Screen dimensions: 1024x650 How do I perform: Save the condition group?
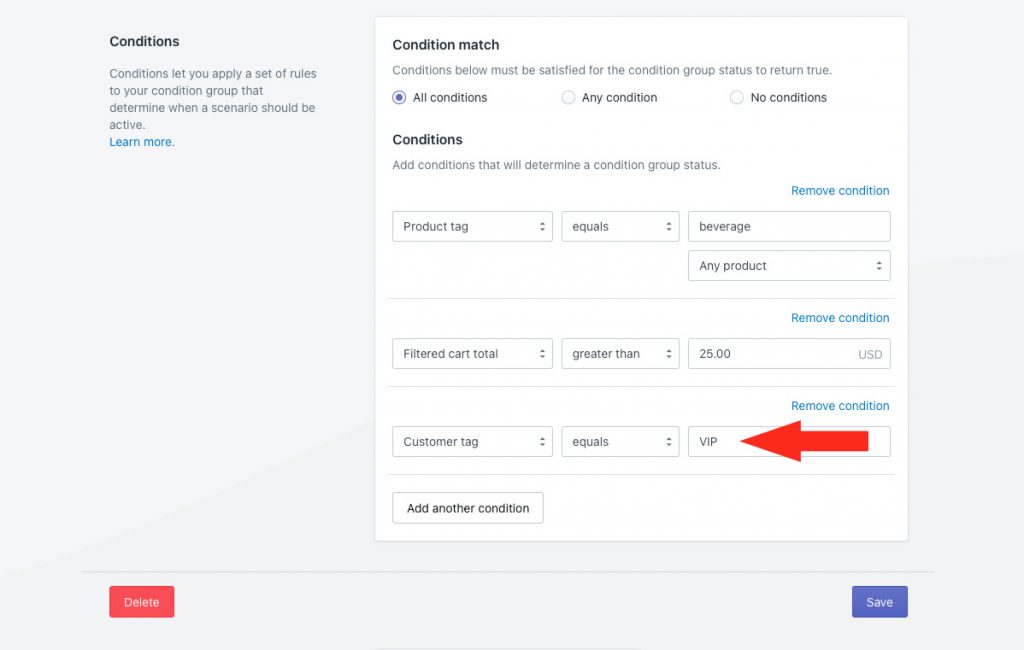[879, 602]
